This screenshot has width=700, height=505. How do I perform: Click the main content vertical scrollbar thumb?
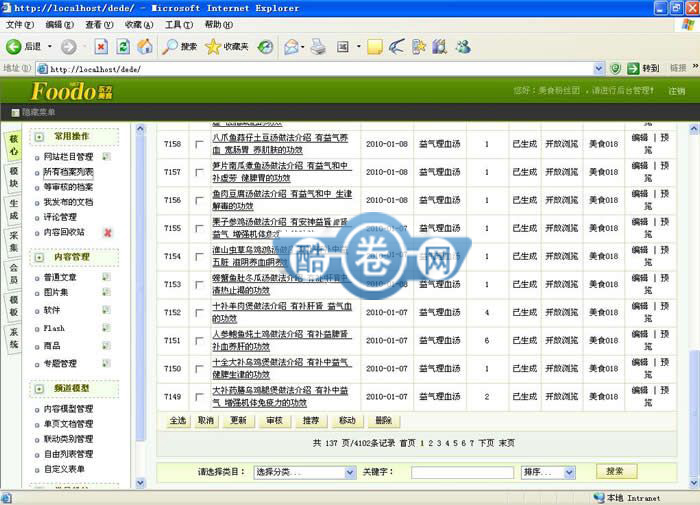pos(694,413)
